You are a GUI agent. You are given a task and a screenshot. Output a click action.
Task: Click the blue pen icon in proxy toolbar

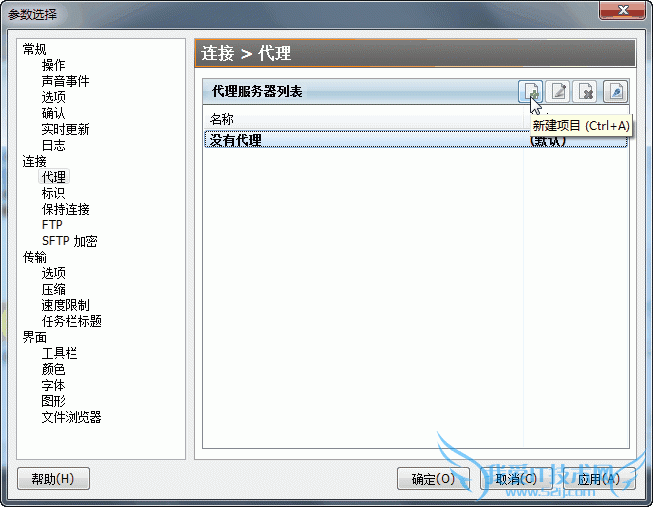tap(616, 91)
